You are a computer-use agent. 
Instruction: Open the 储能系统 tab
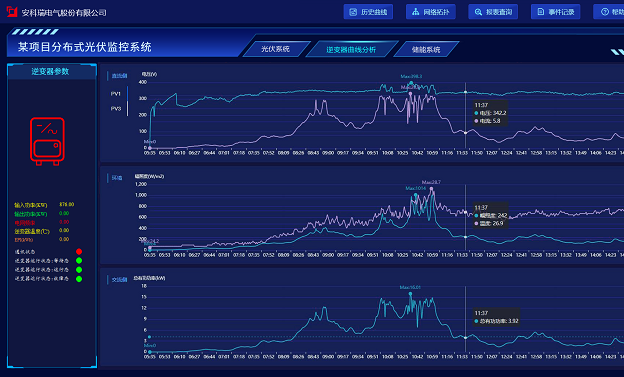tap(426, 49)
